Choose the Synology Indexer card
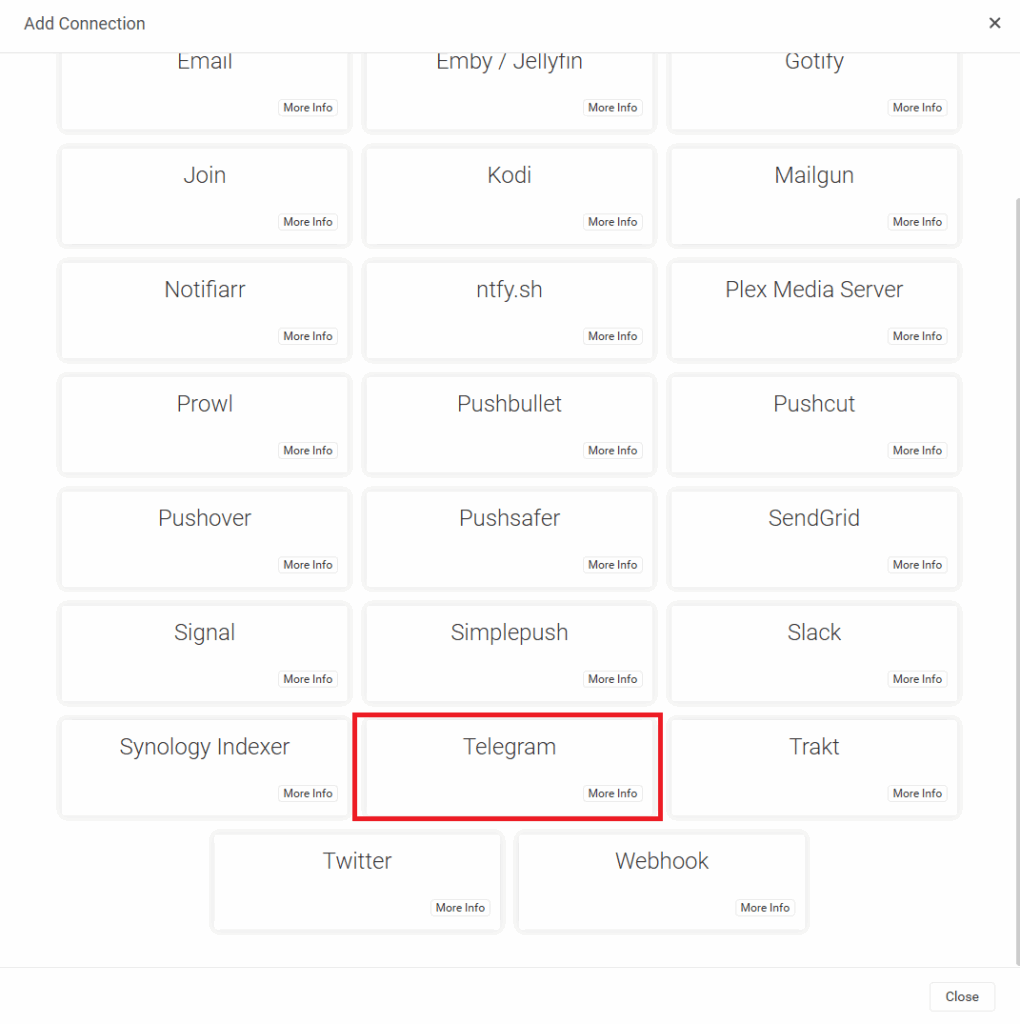This screenshot has width=1020, height=1024. [204, 767]
